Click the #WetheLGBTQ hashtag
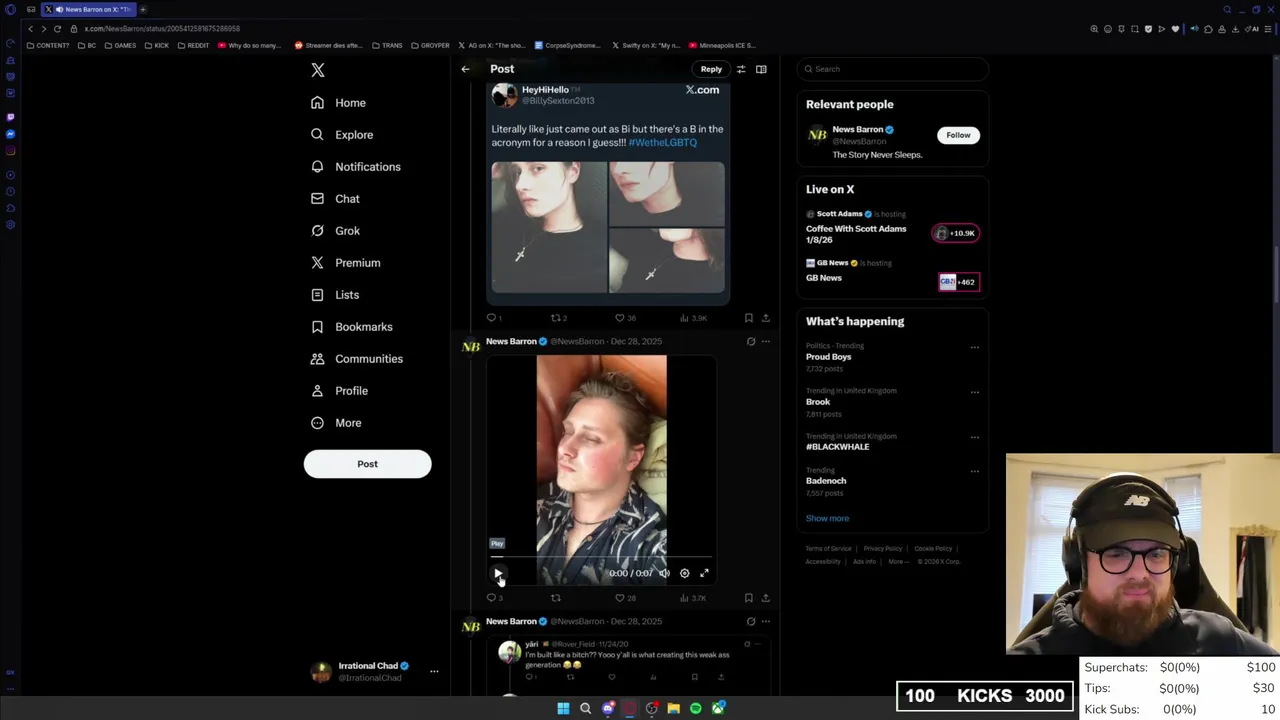1280x720 pixels. (663, 143)
